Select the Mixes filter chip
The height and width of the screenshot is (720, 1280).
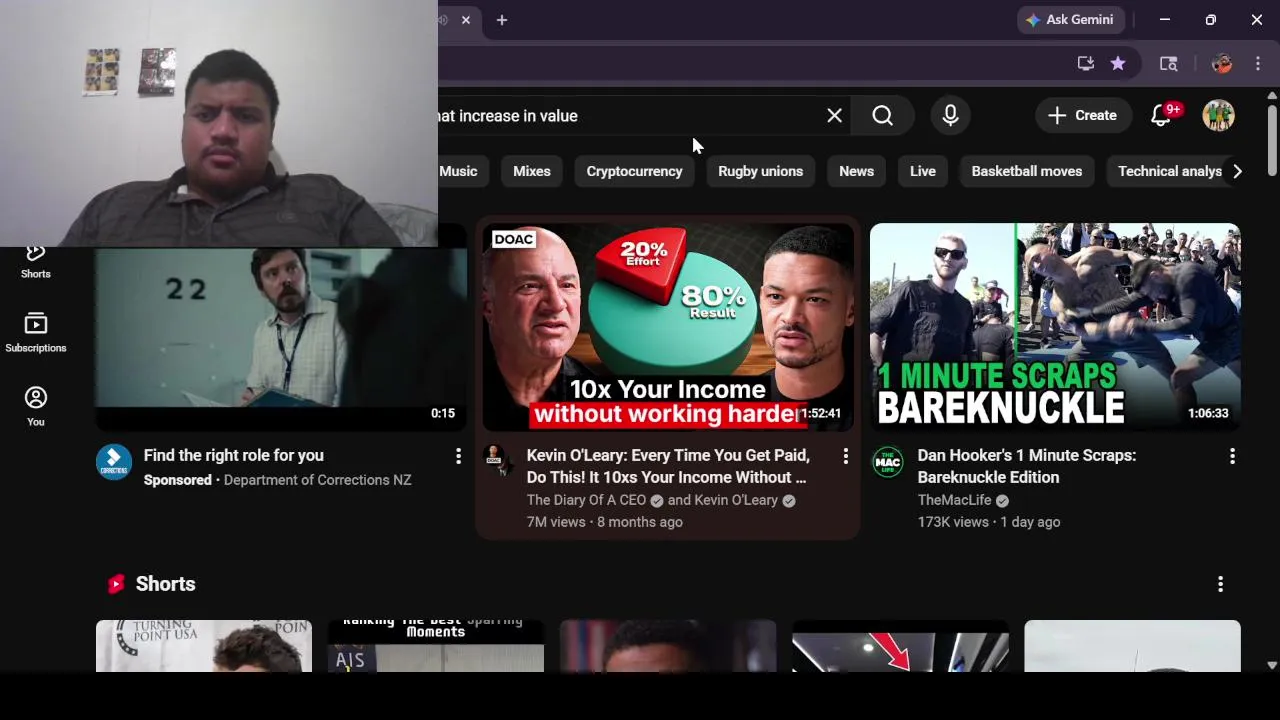[x=532, y=171]
